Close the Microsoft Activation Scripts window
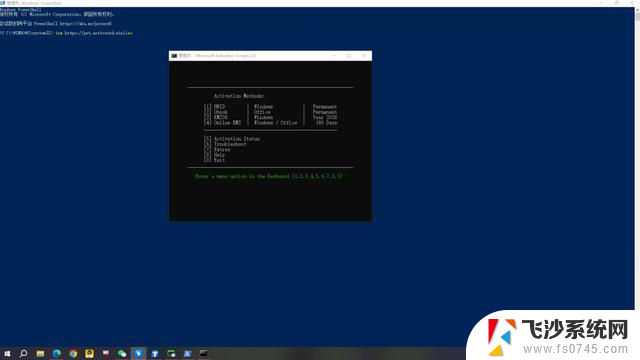 click(364, 56)
